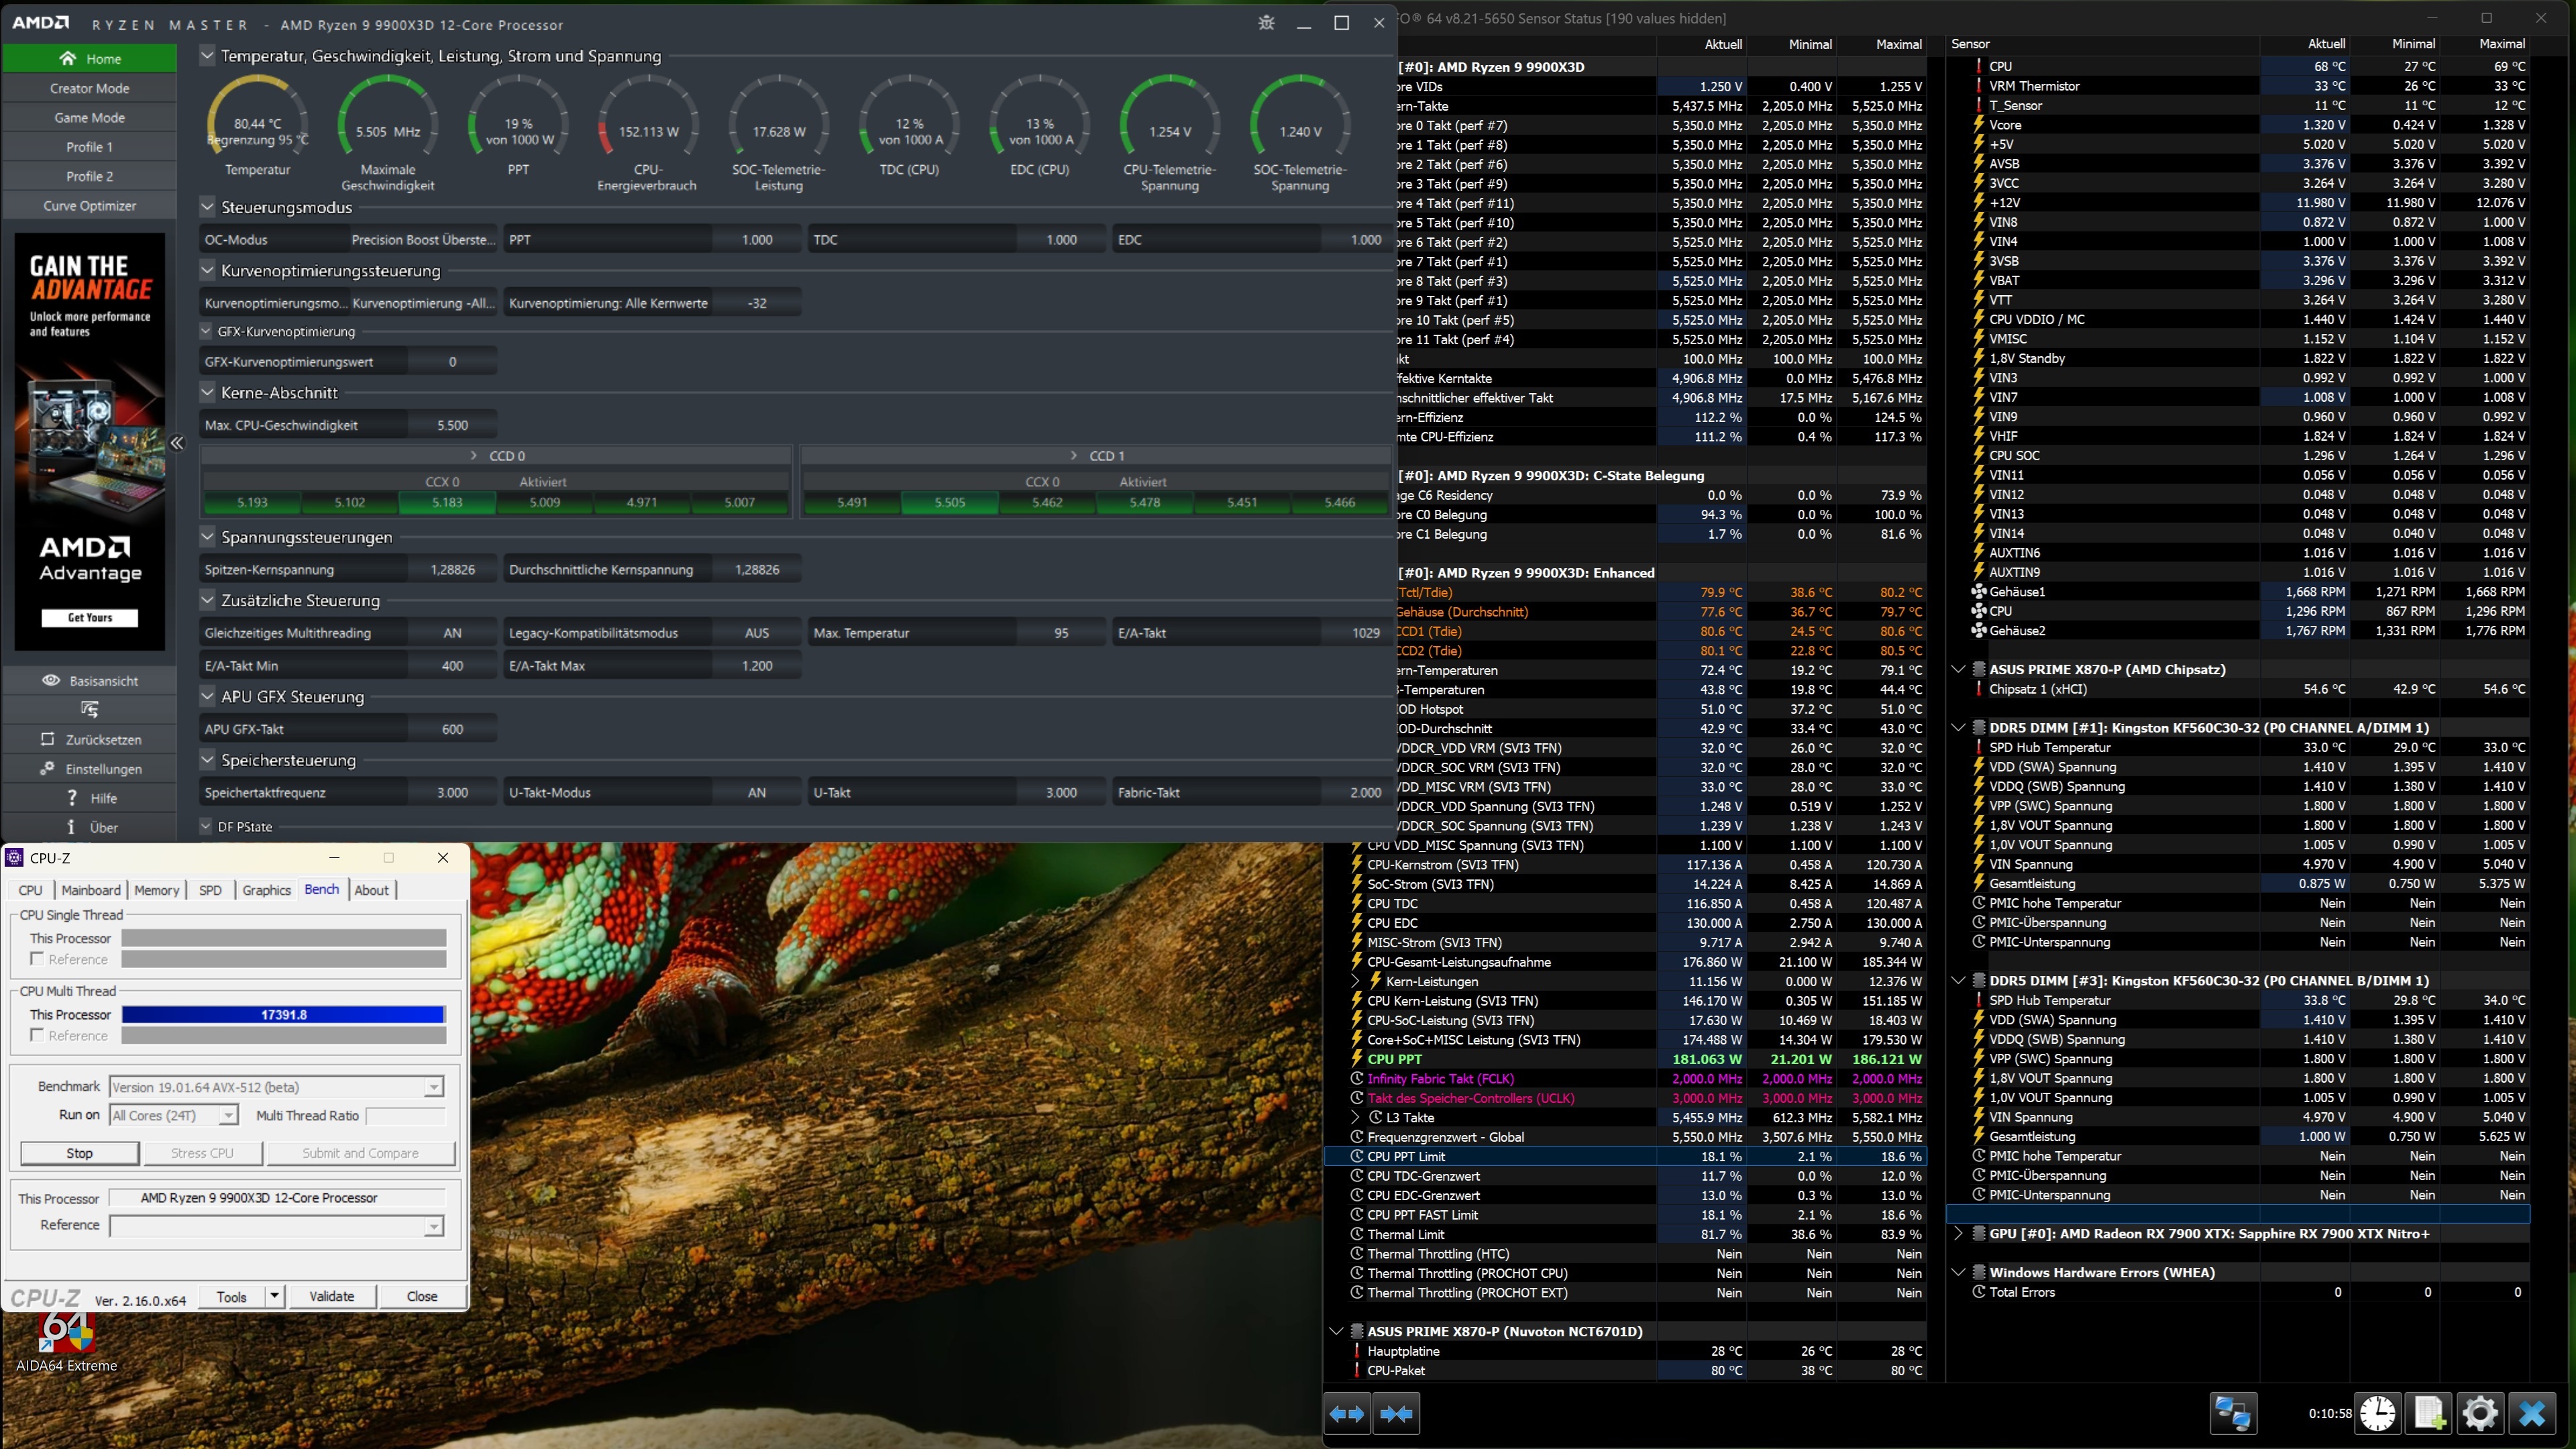The width and height of the screenshot is (2576, 1449).
Task: Enable Single Thread Reference checkbox in CPU-Z
Action: click(x=37, y=959)
